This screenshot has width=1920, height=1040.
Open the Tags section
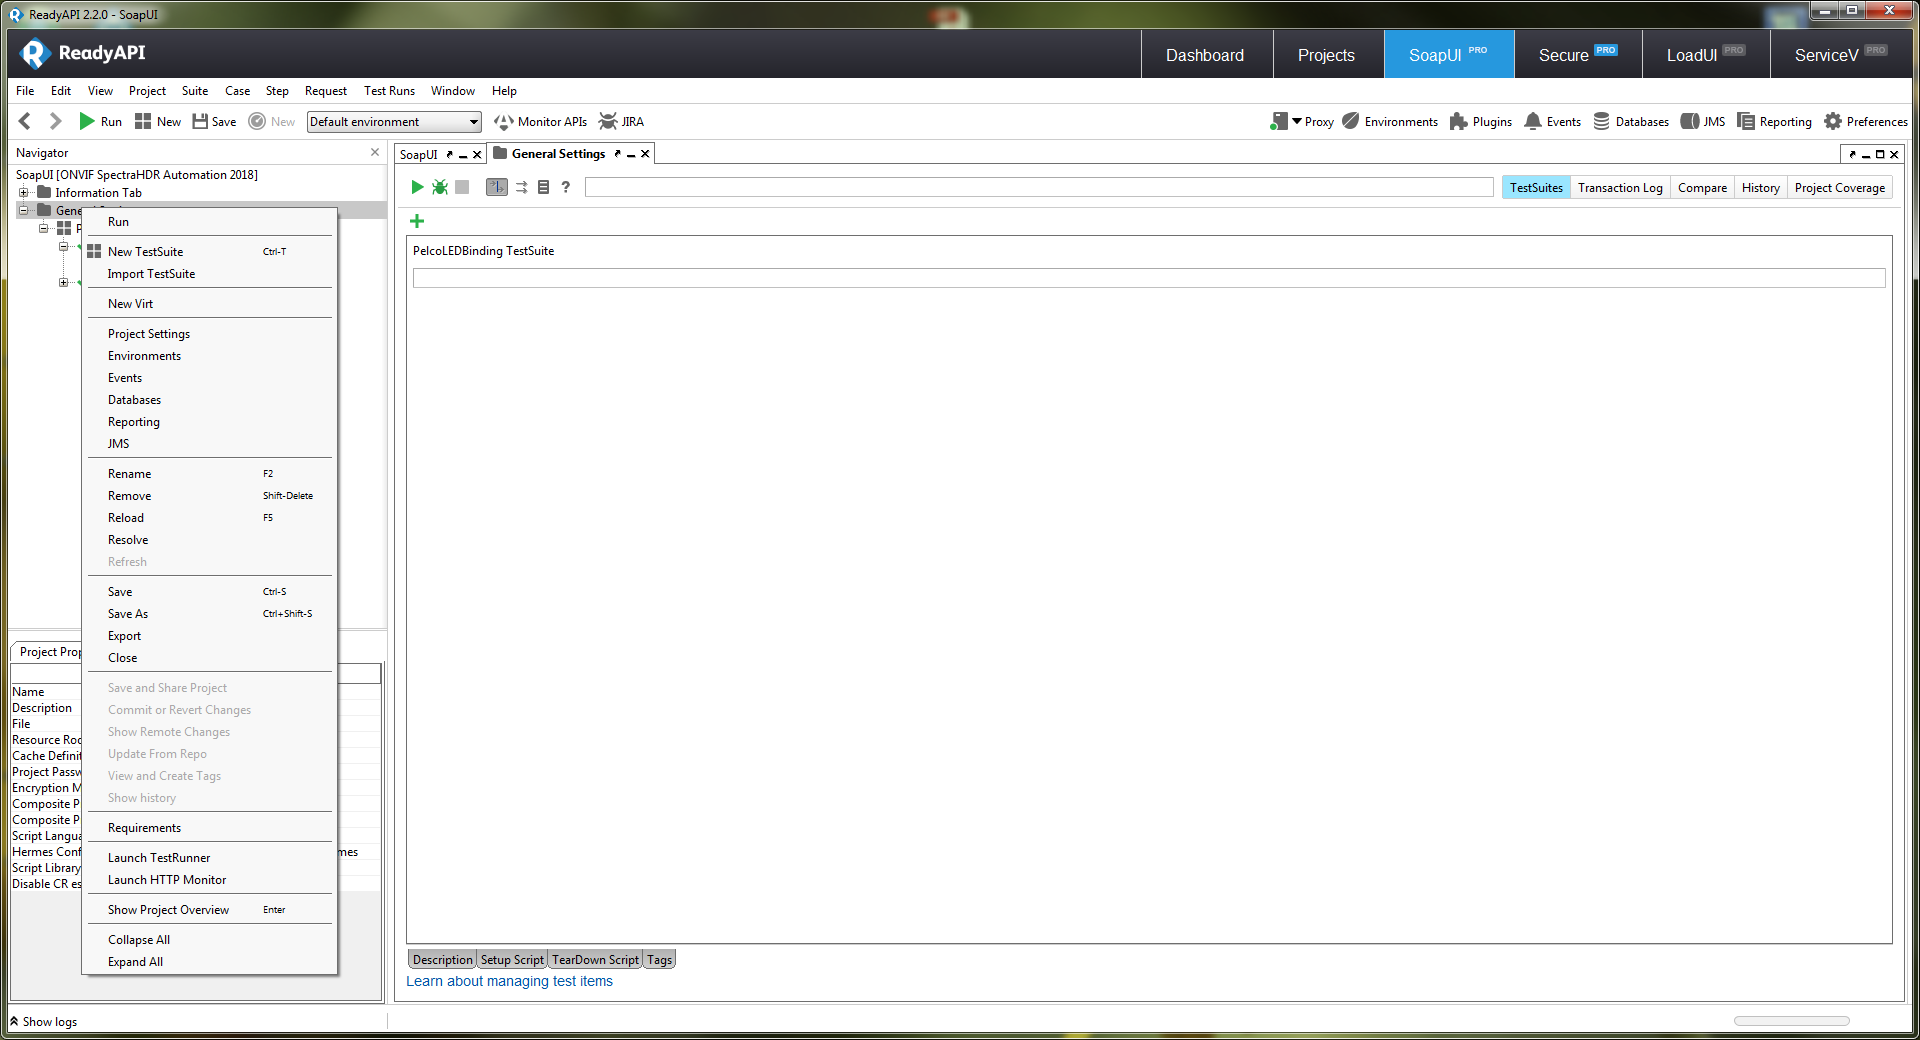click(x=659, y=960)
